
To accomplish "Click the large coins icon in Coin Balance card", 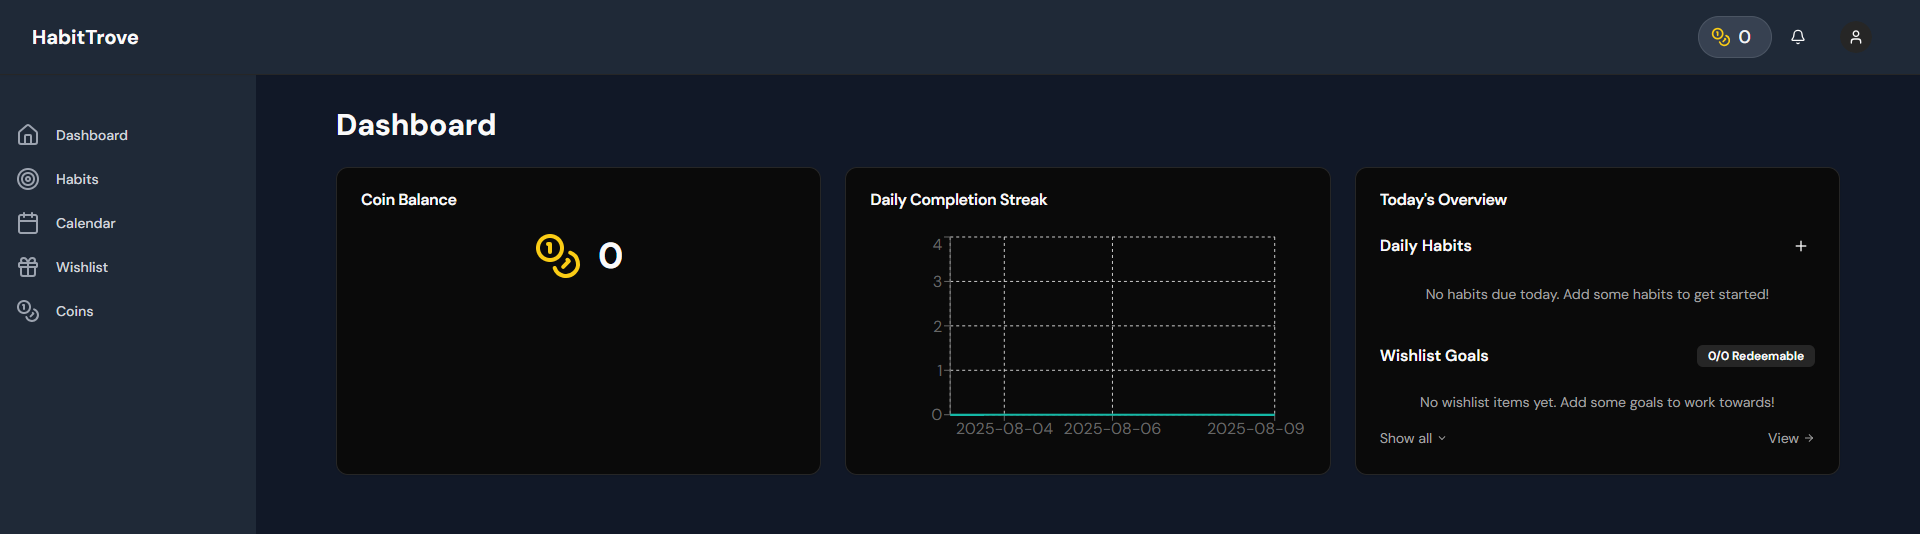I will (558, 256).
